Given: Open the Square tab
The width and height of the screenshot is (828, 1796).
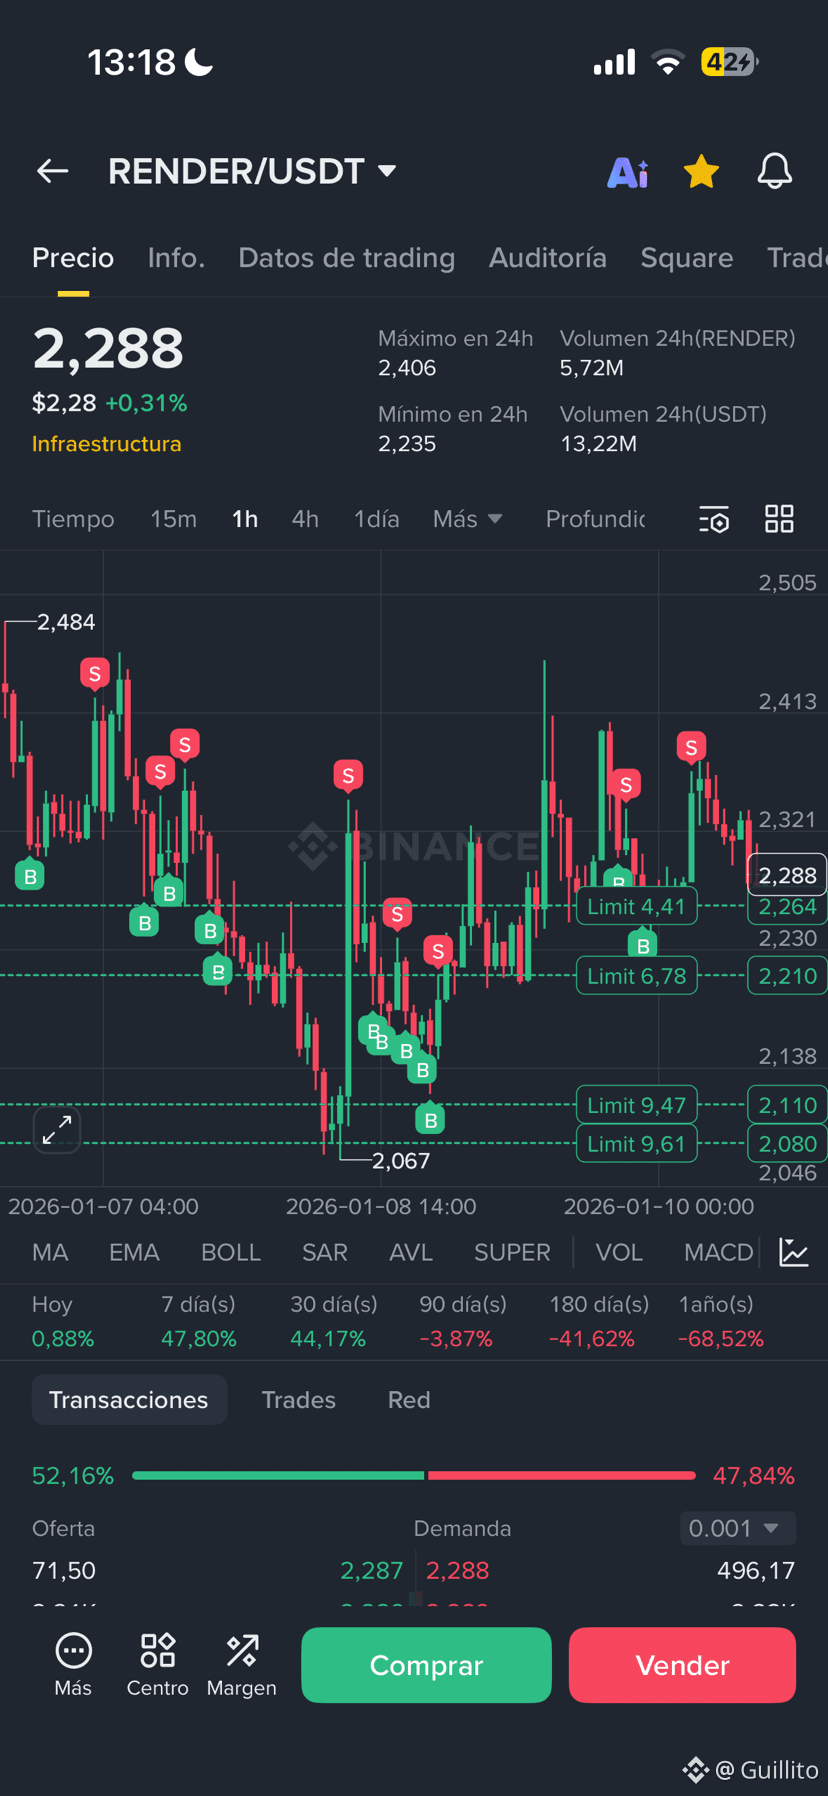Looking at the screenshot, I should tap(686, 258).
